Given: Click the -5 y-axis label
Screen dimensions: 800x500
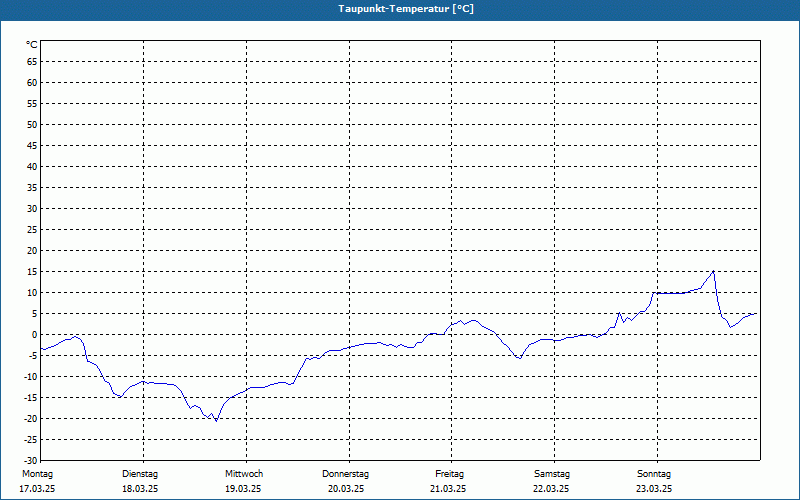Looking at the screenshot, I should [x=33, y=356].
